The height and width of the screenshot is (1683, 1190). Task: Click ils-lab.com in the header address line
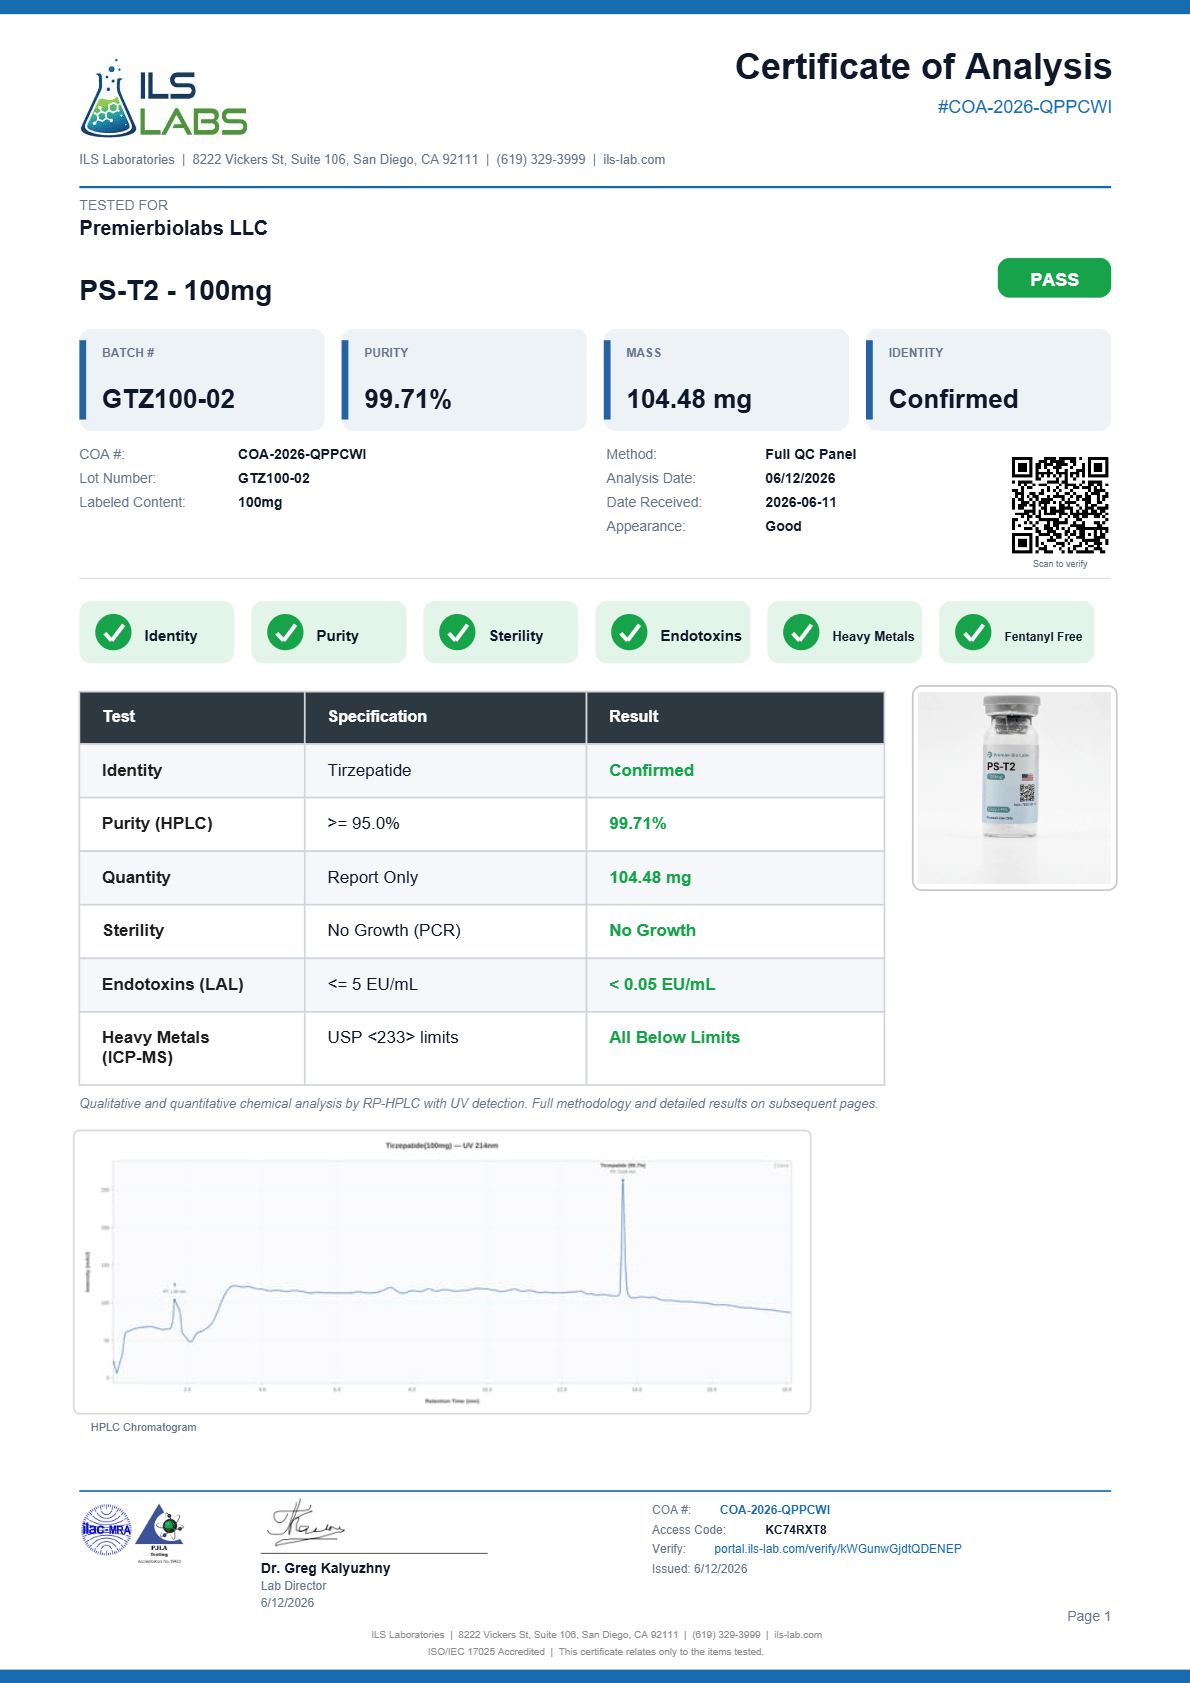click(634, 160)
